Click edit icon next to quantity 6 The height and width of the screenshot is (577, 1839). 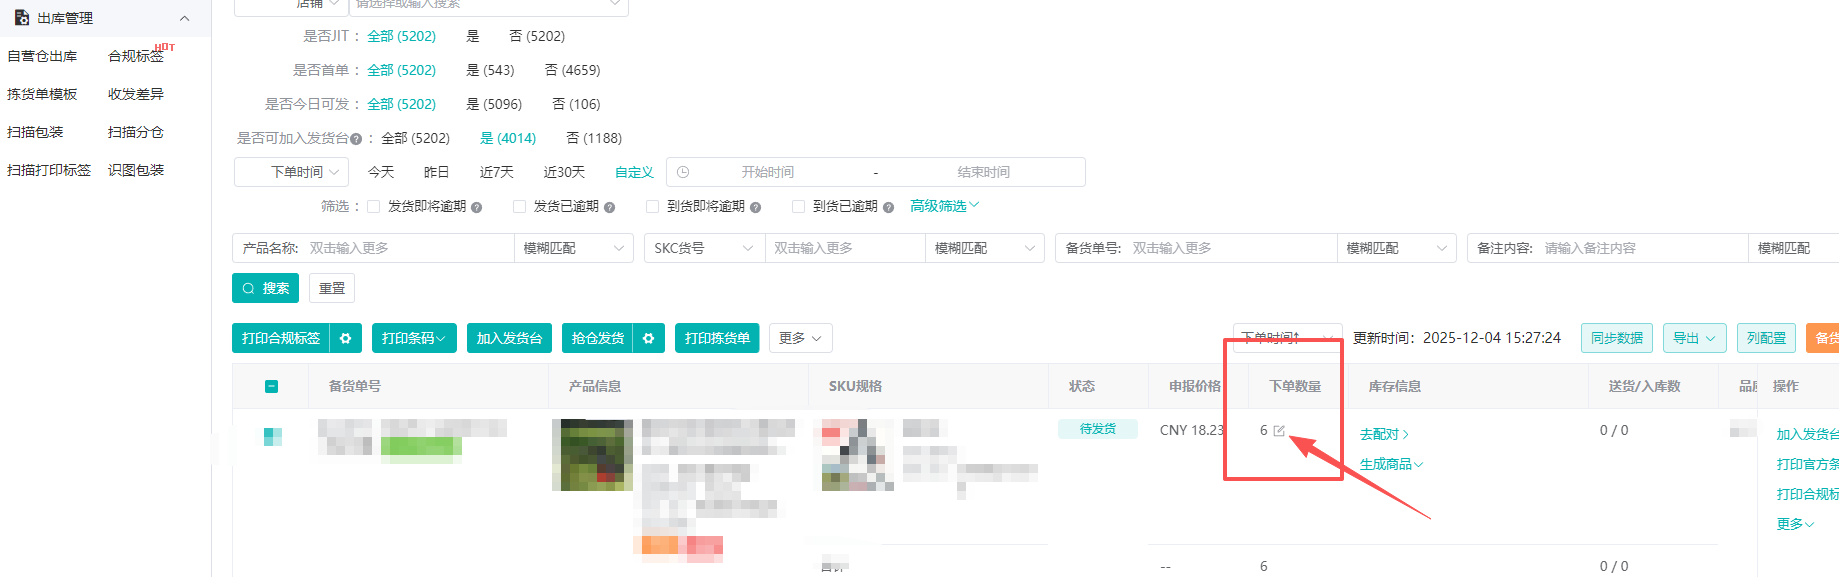(x=1279, y=431)
